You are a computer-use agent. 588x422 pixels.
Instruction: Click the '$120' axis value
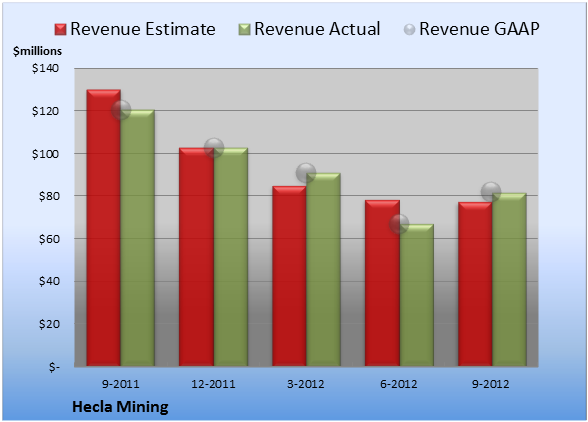pos(45,111)
